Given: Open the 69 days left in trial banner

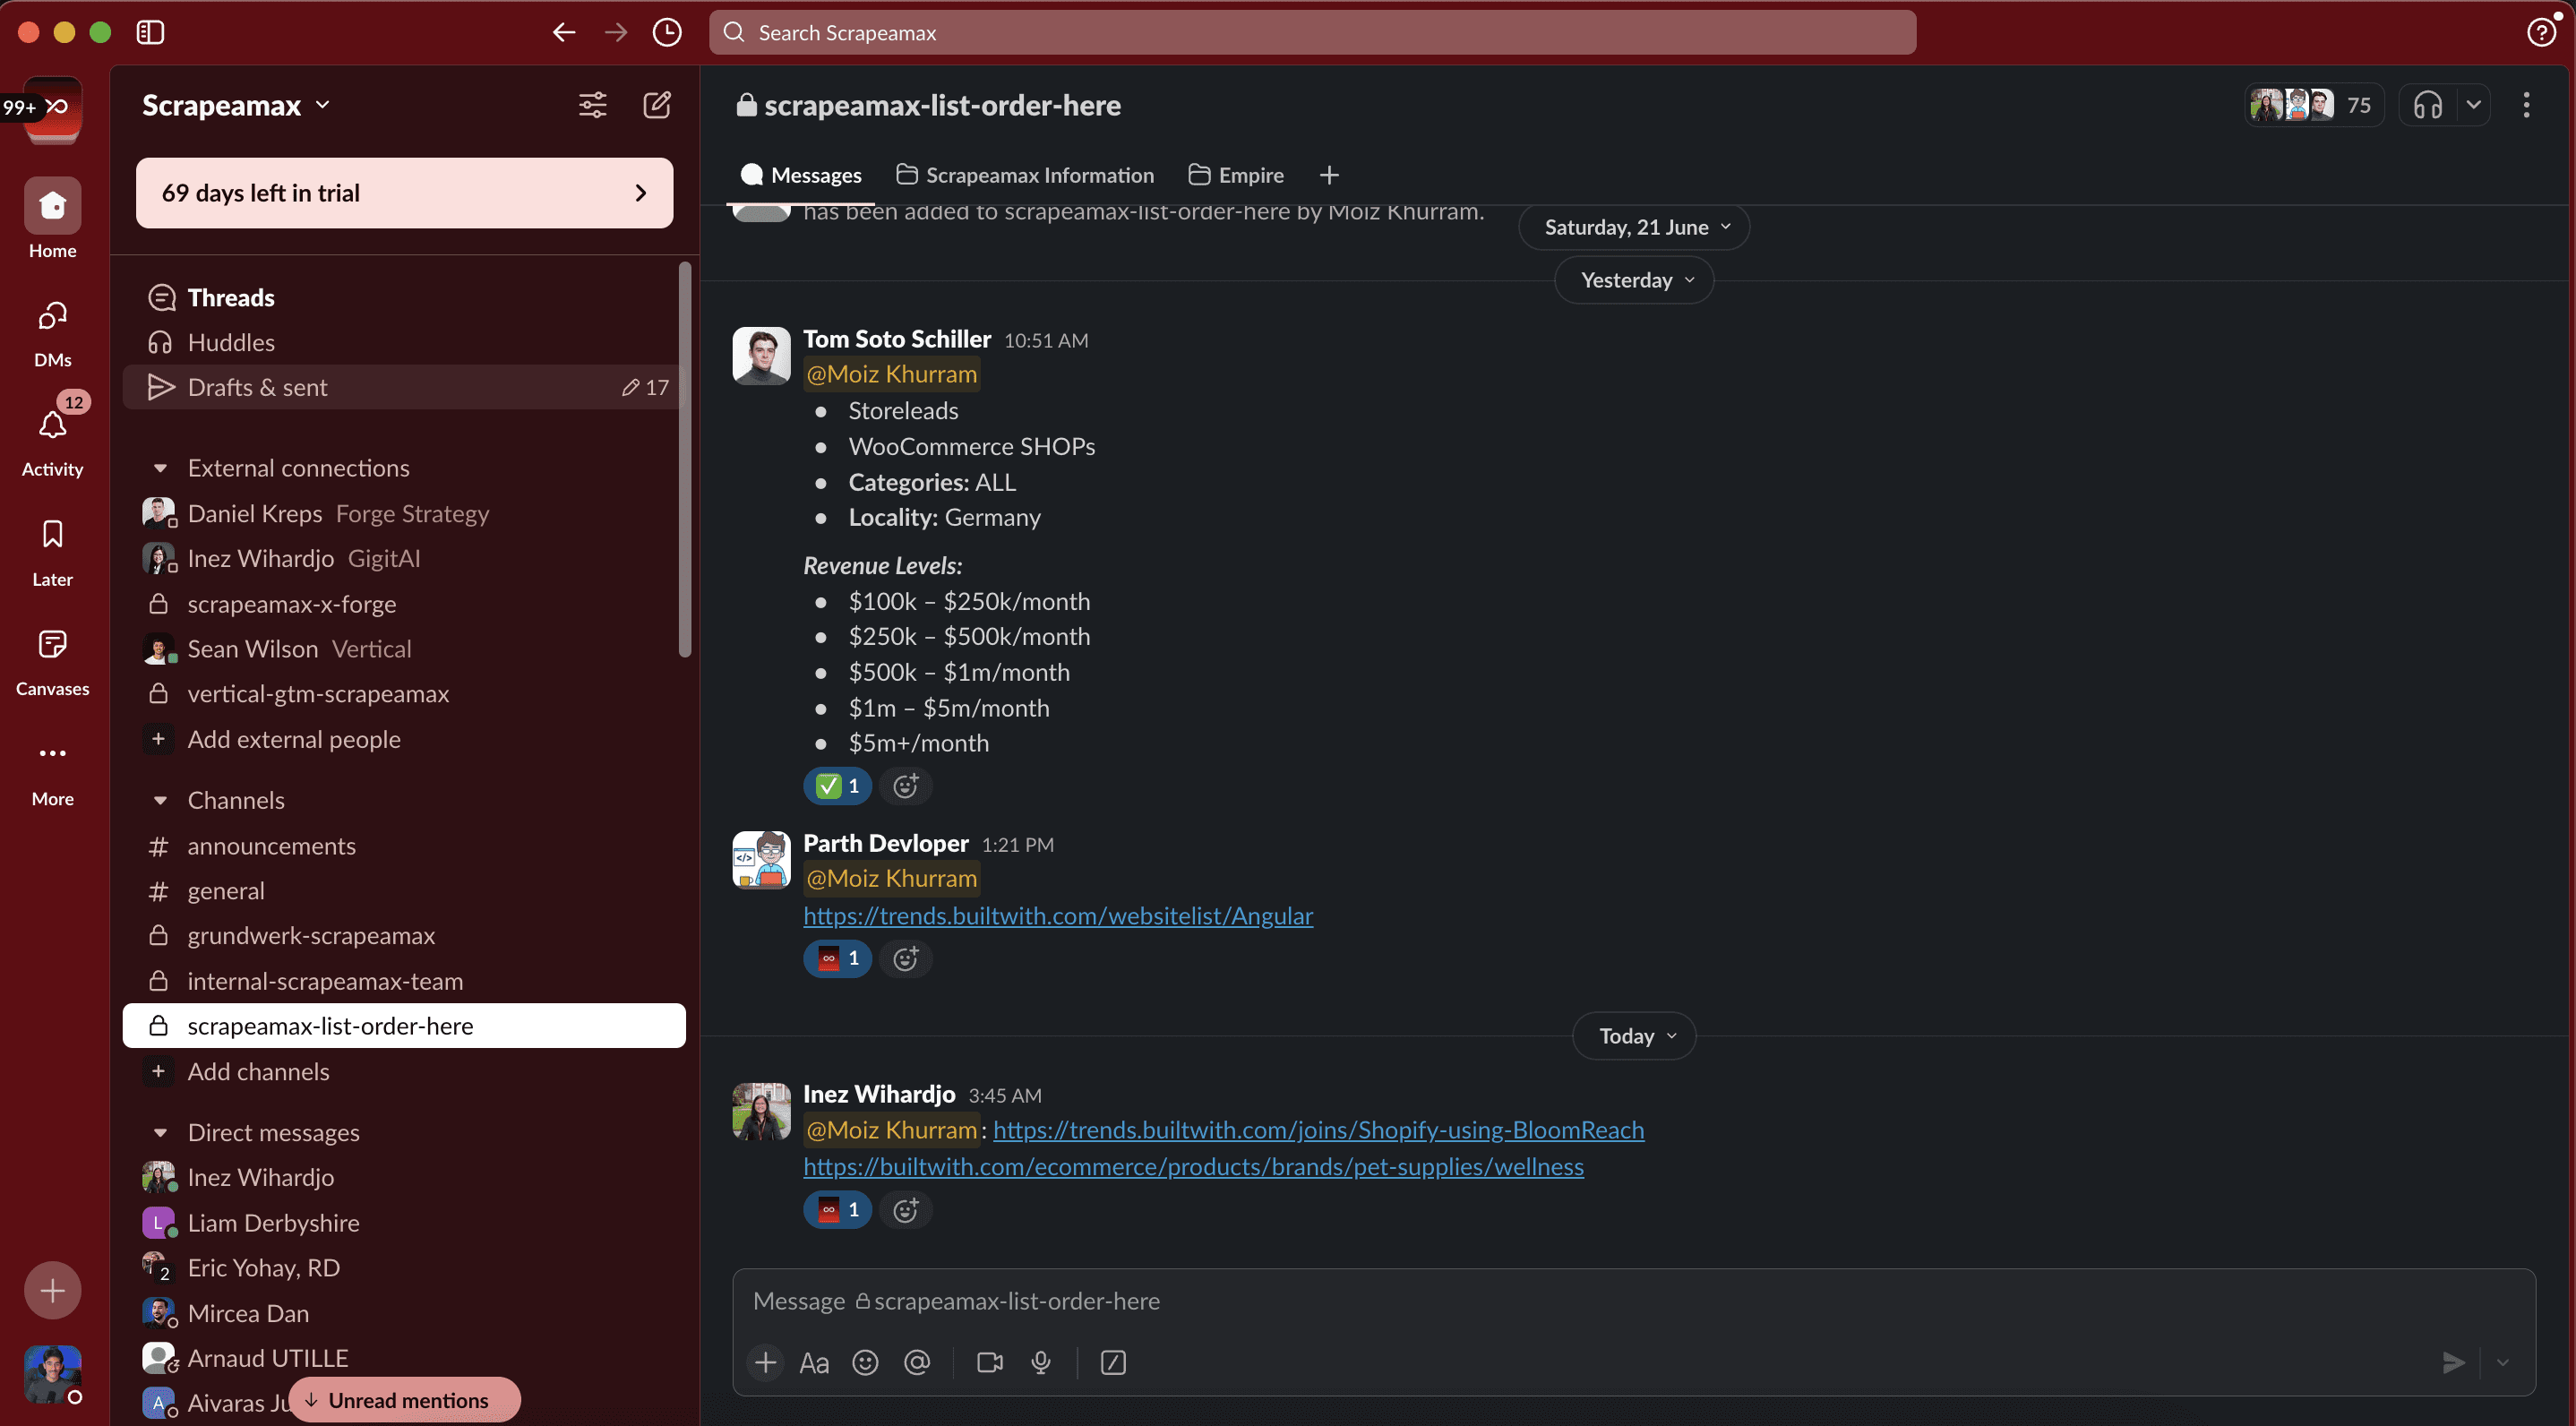Looking at the screenshot, I should tap(404, 193).
